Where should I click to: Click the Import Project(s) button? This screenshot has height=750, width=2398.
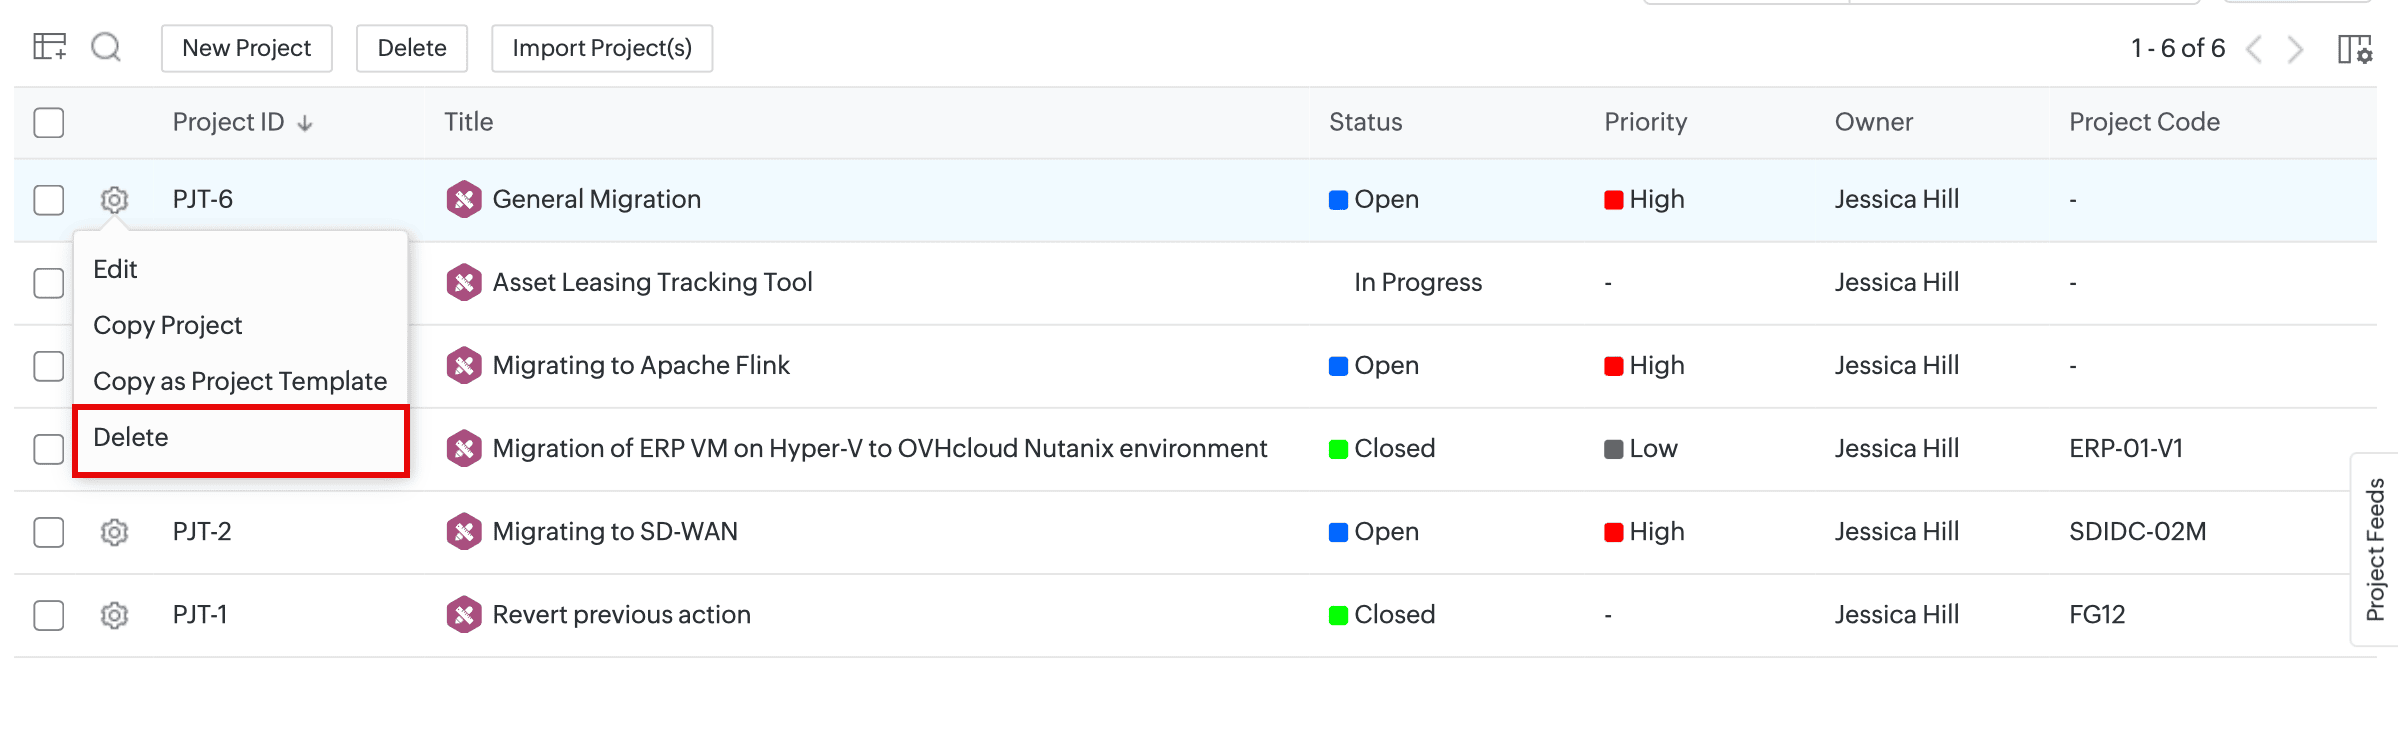pos(602,48)
